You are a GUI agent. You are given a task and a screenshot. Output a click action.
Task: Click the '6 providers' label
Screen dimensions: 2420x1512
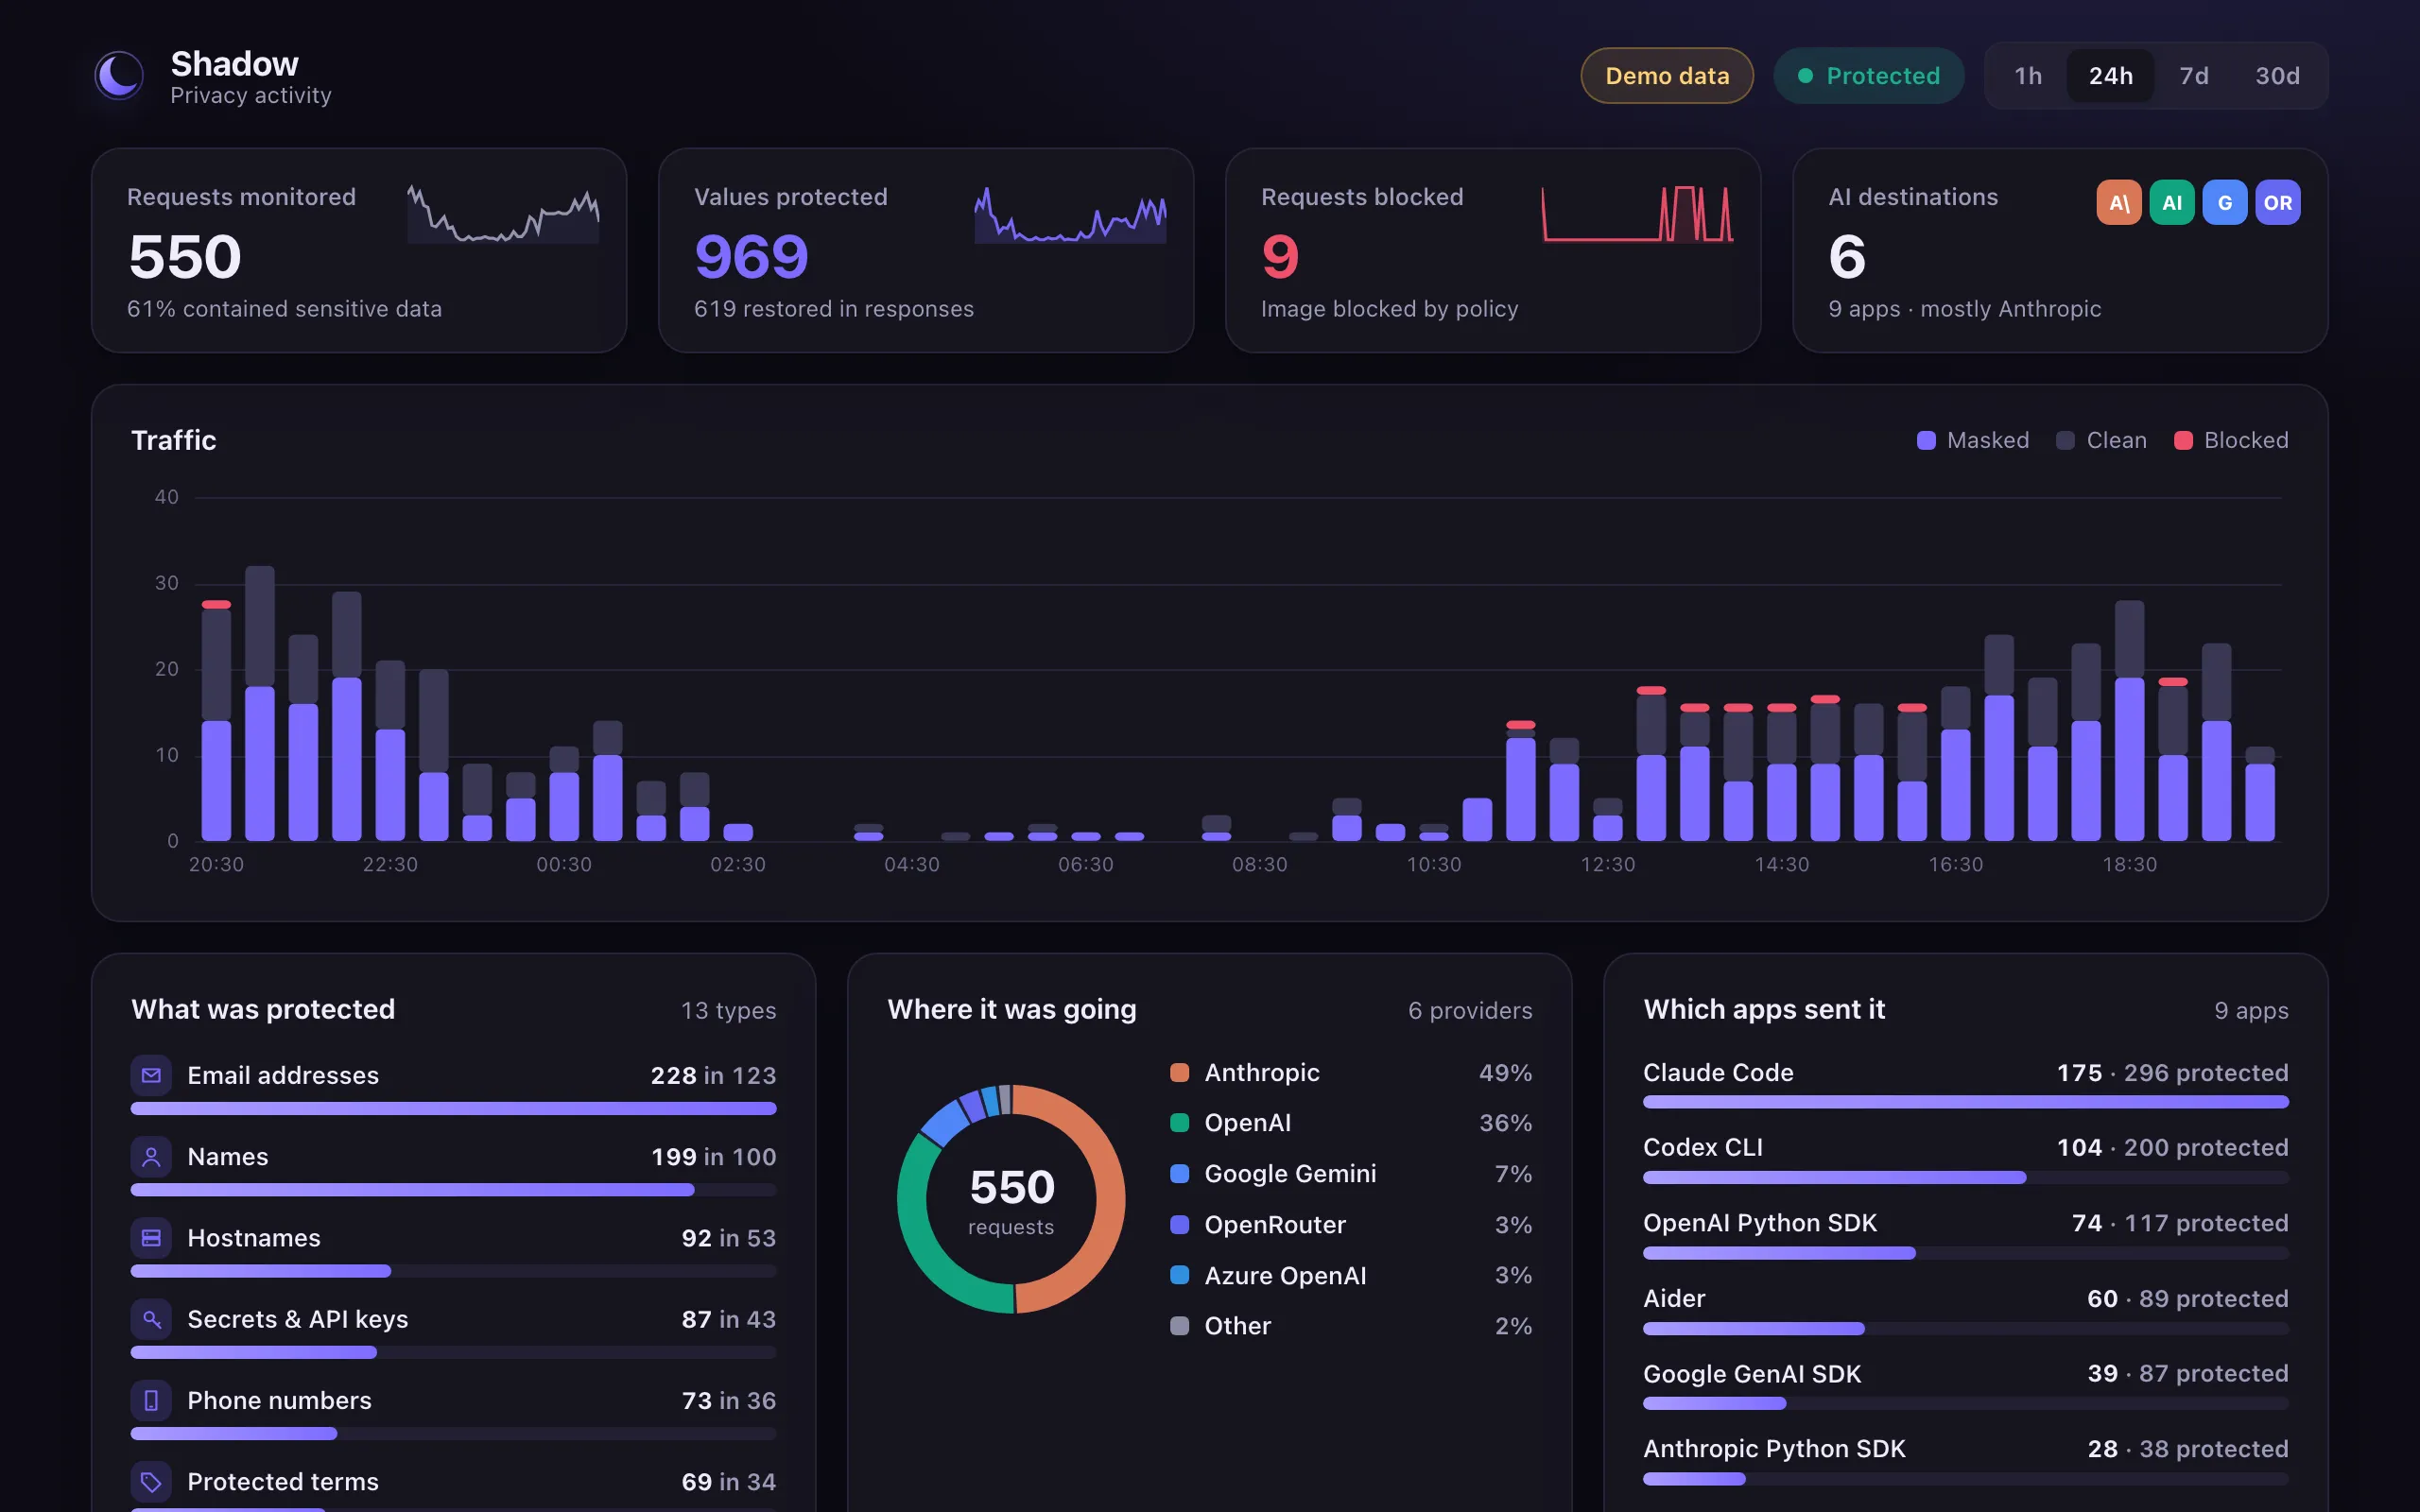click(x=1470, y=1011)
